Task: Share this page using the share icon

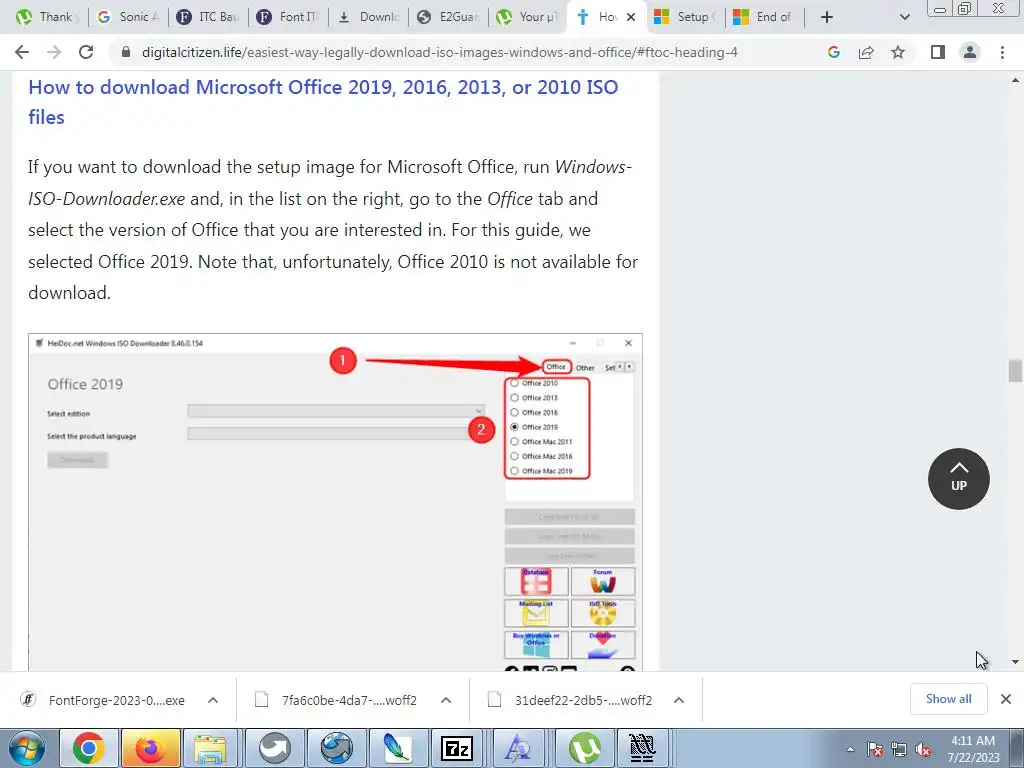Action: click(866, 52)
